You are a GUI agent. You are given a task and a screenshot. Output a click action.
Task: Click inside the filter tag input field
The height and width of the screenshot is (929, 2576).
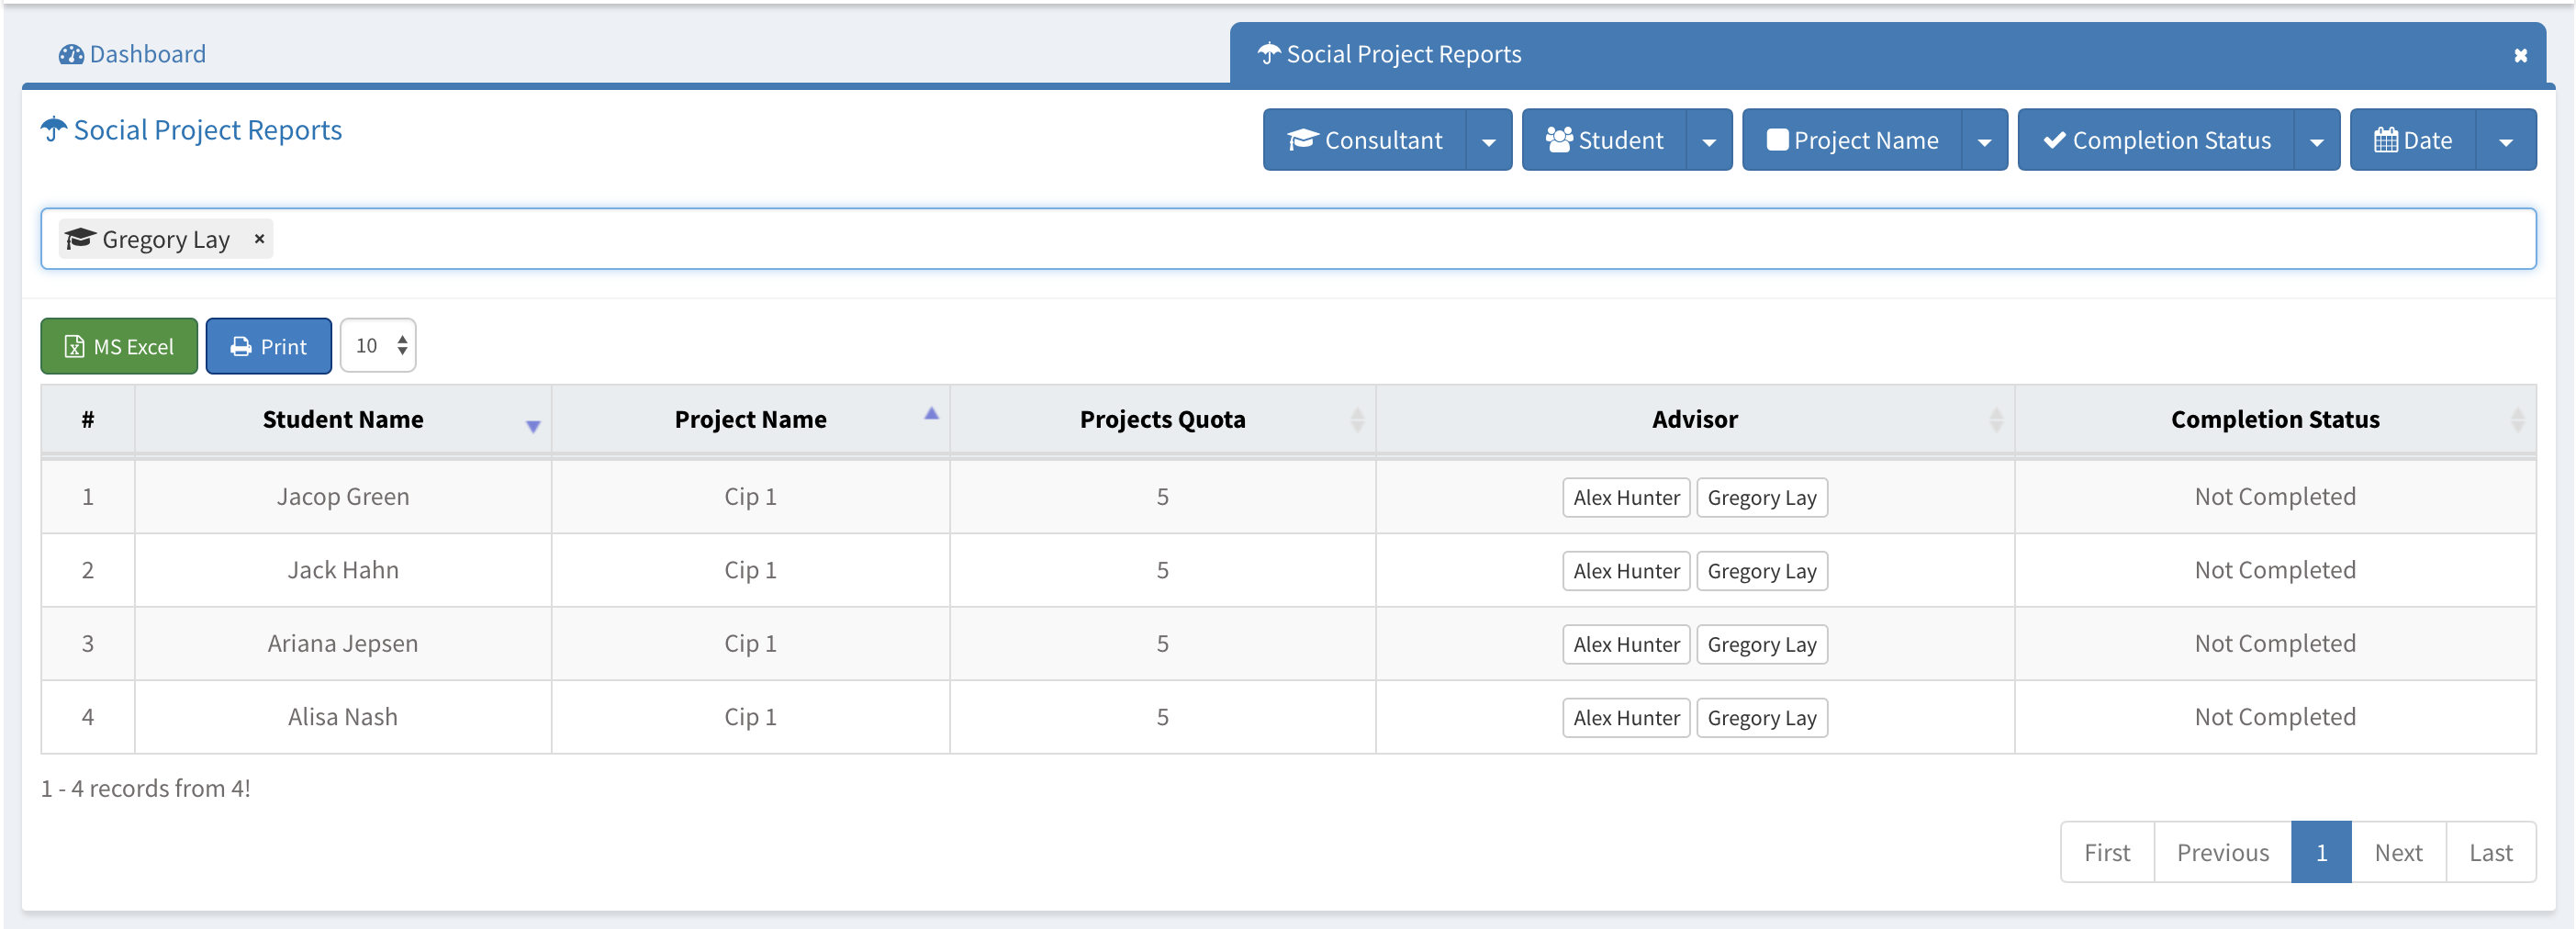click(1400, 239)
